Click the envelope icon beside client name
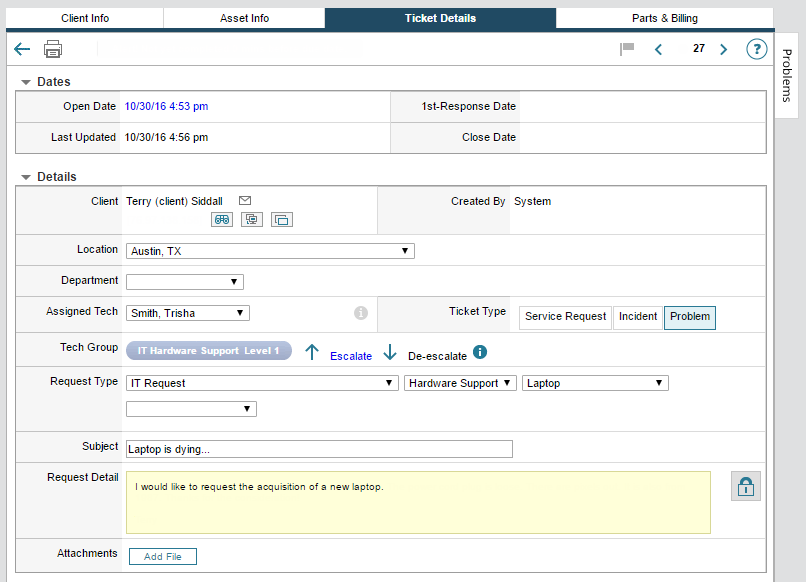Viewport: 806px width, 582px height. (245, 201)
